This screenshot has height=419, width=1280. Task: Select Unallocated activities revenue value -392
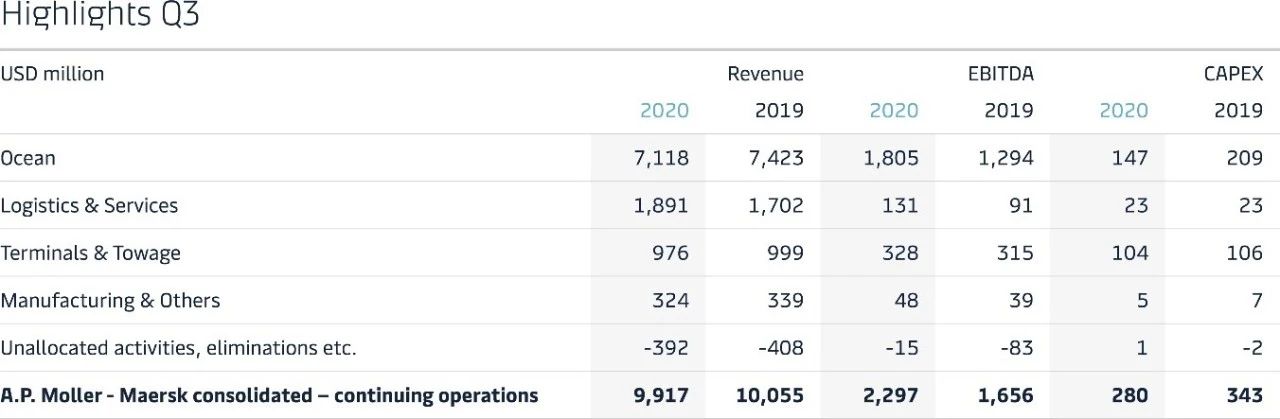(x=666, y=348)
